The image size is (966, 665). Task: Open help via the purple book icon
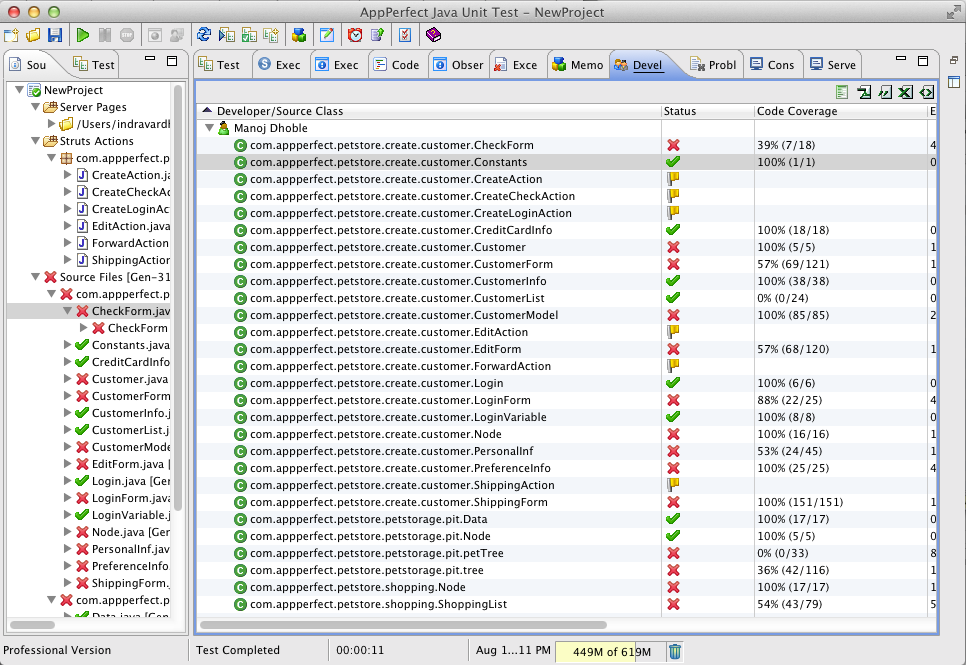tap(433, 35)
